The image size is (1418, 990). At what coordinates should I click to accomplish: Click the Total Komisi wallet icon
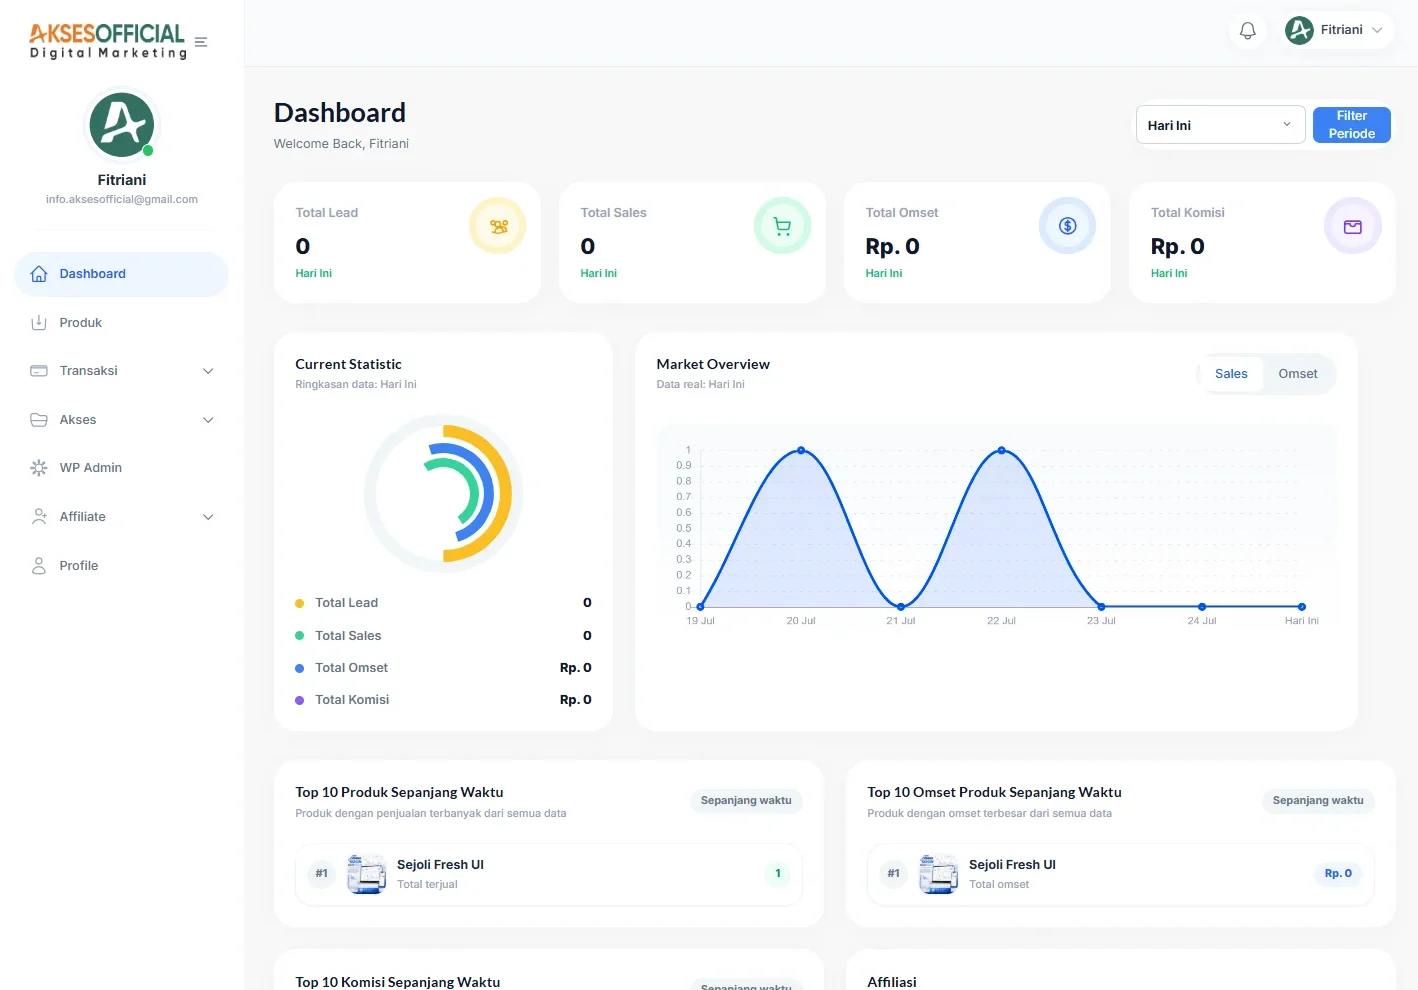1352,226
